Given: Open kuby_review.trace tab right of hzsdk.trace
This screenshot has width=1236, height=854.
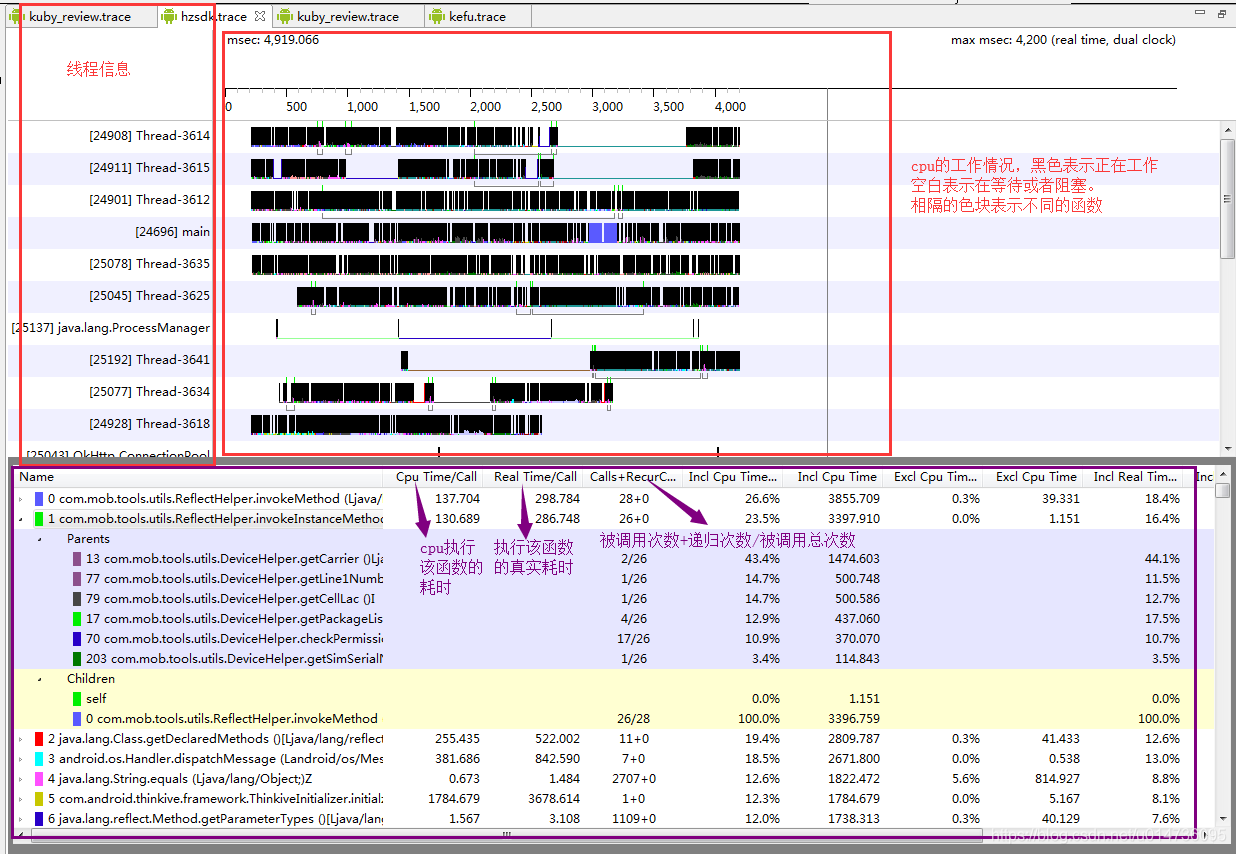Looking at the screenshot, I should tap(347, 16).
